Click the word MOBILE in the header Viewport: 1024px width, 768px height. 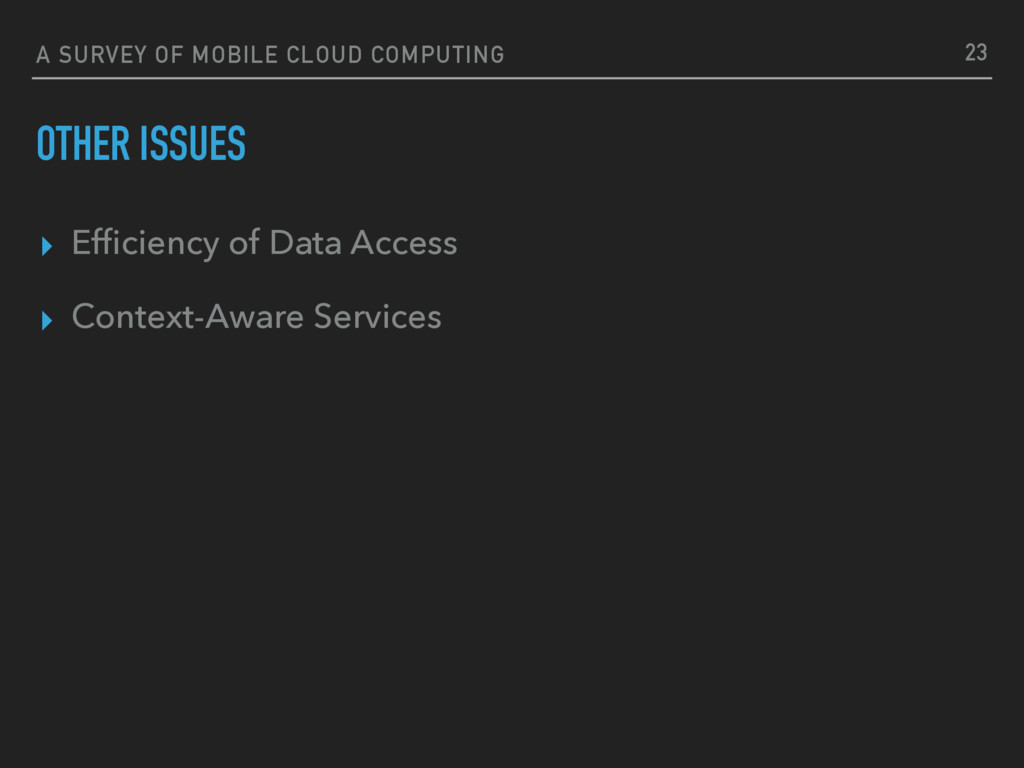pyautogui.click(x=235, y=55)
